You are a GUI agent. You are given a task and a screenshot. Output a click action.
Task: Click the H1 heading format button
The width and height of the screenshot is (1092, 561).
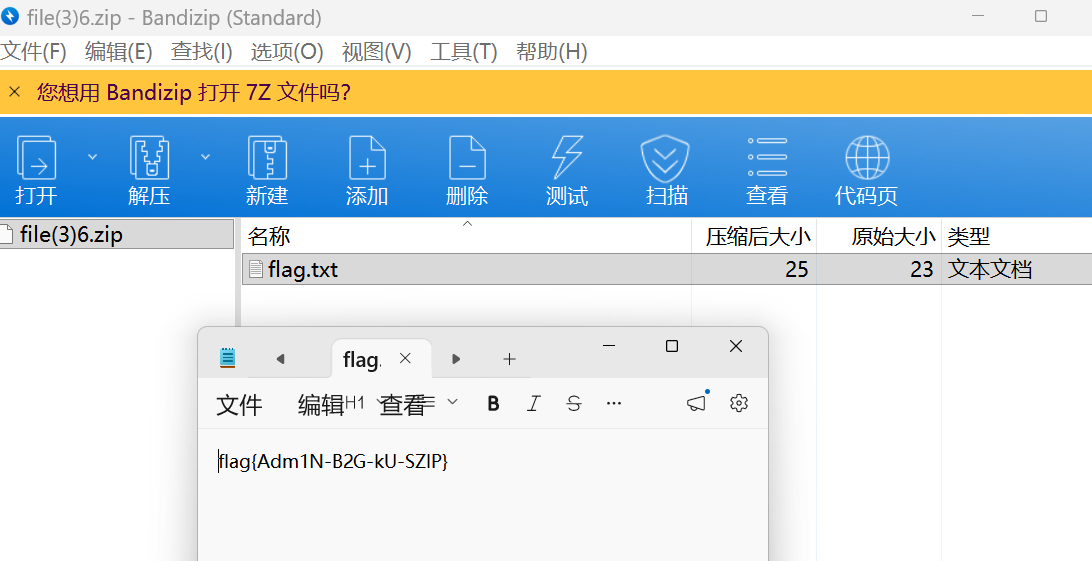coord(354,402)
